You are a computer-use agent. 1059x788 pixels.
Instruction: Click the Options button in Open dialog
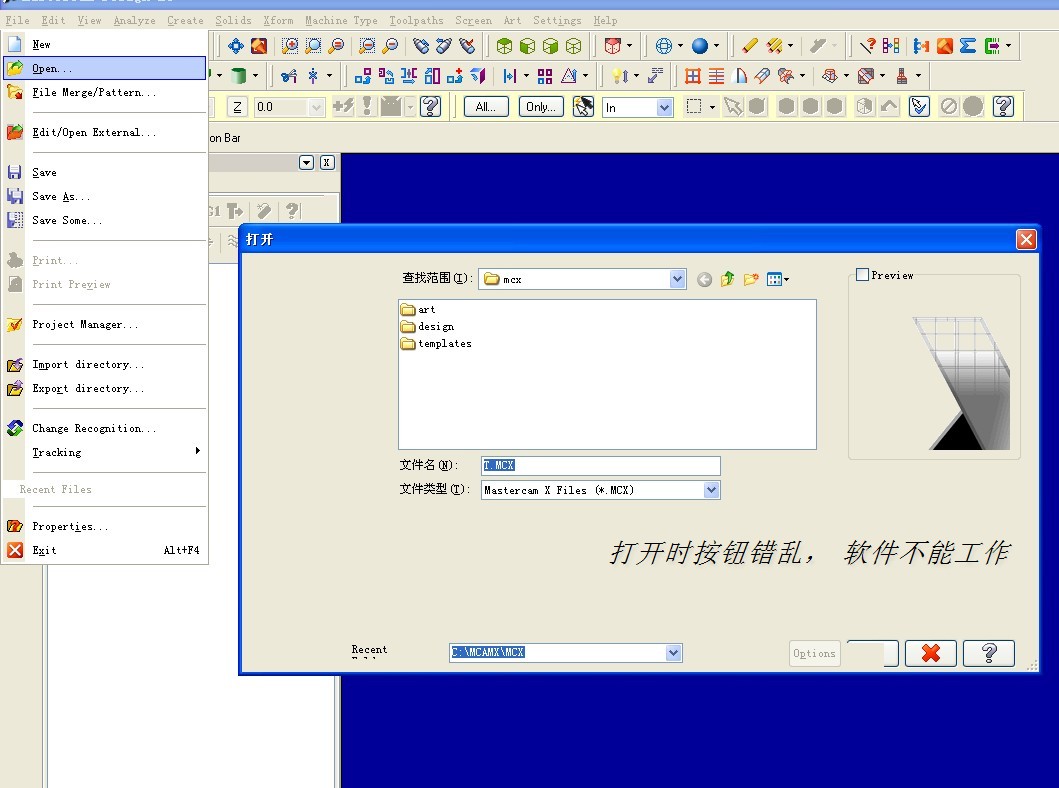(x=815, y=654)
